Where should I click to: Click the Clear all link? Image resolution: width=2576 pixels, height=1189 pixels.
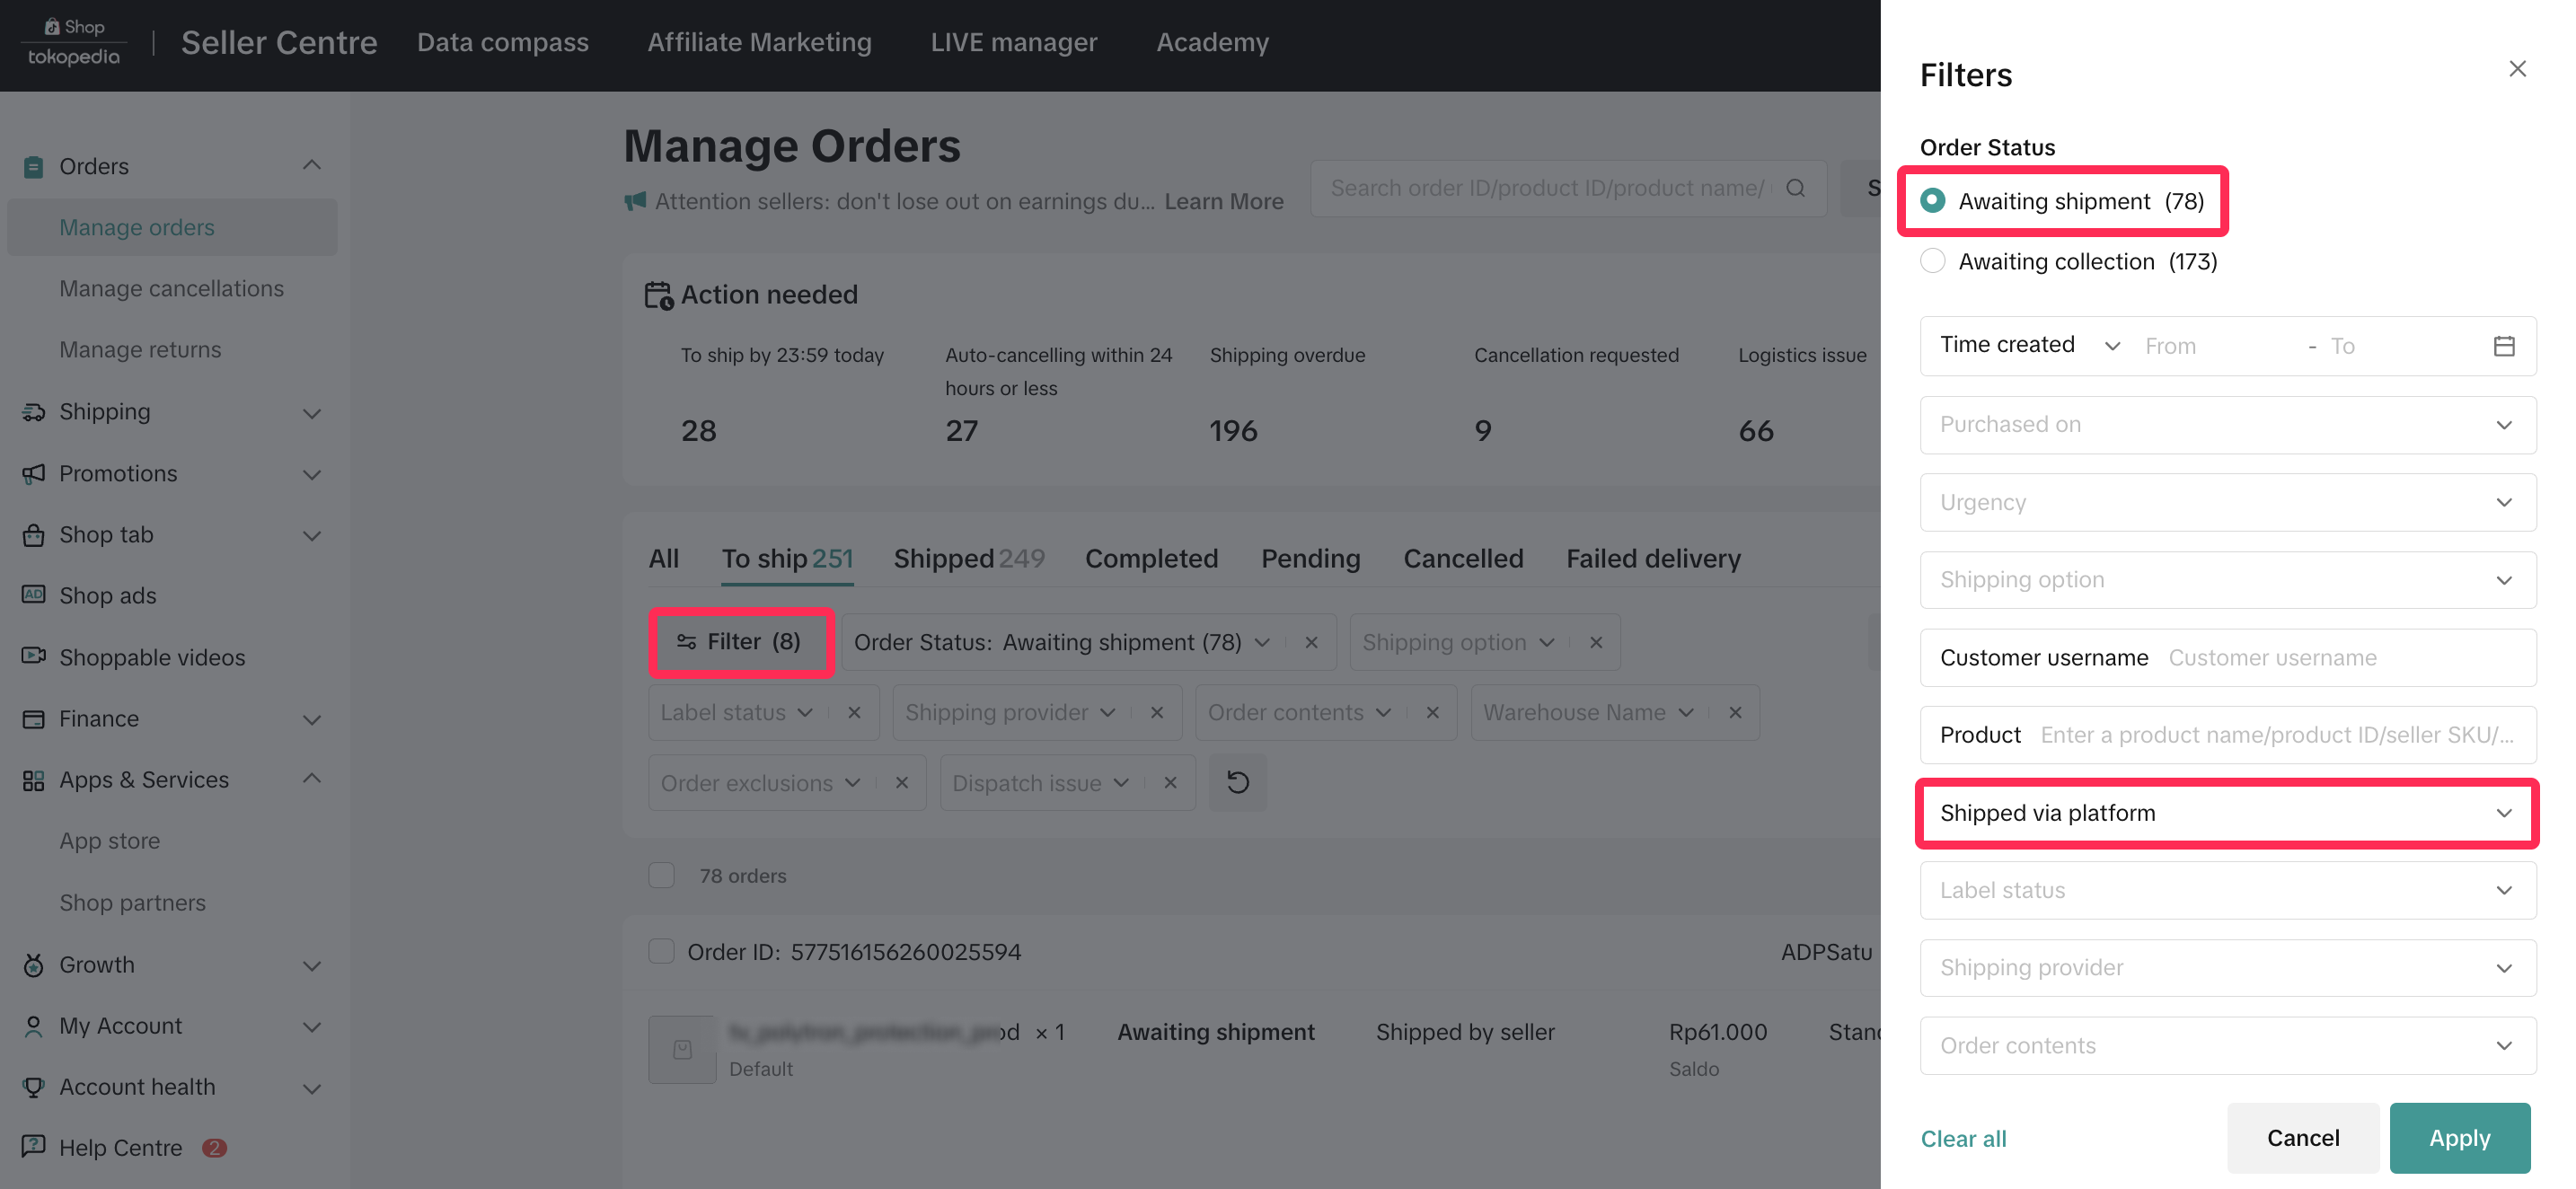tap(1963, 1139)
